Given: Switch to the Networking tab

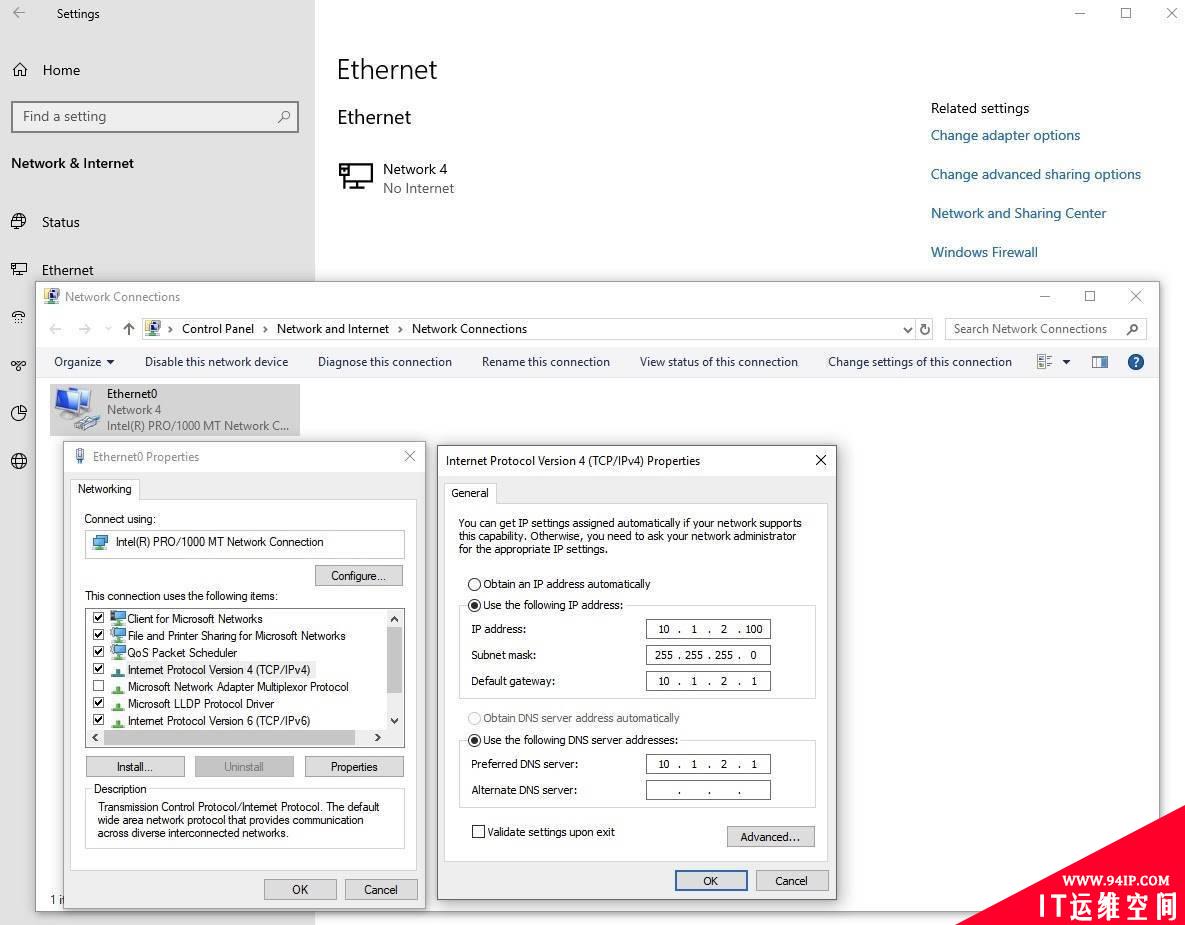Looking at the screenshot, I should (104, 489).
